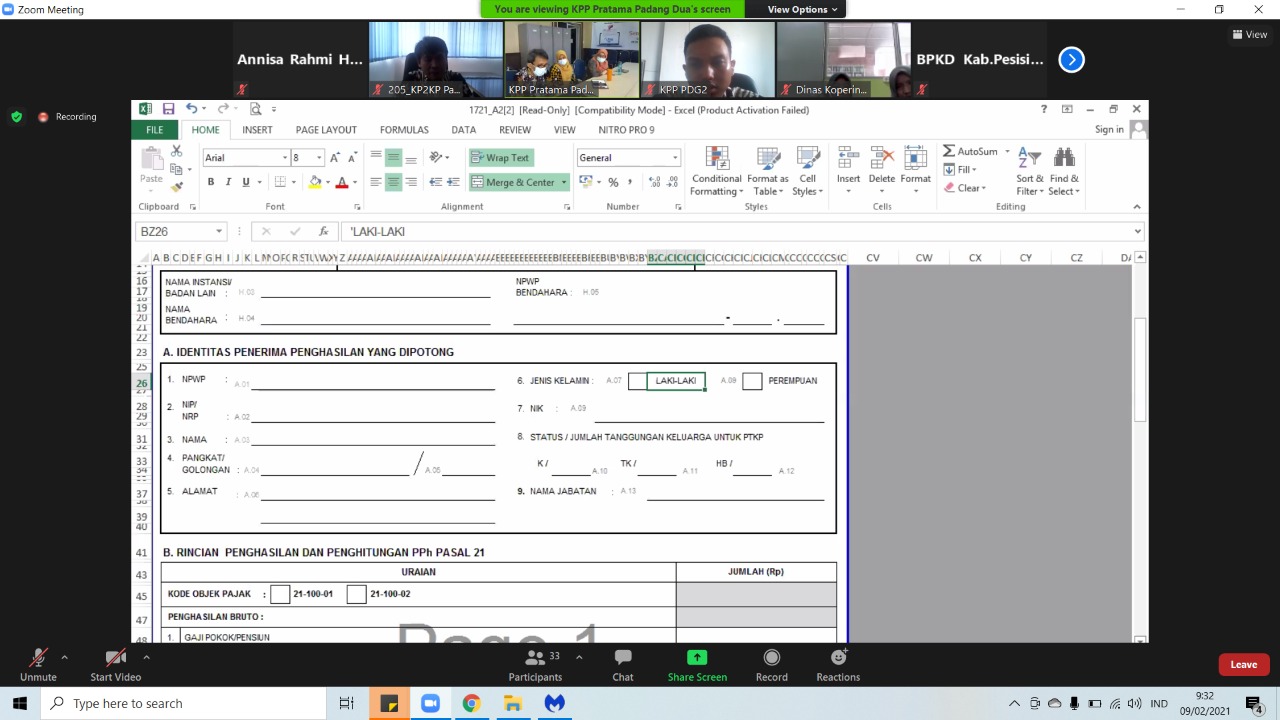Tick the 21-100-01 tax code checkbox
Screen dimensions: 1280x720
tap(280, 594)
